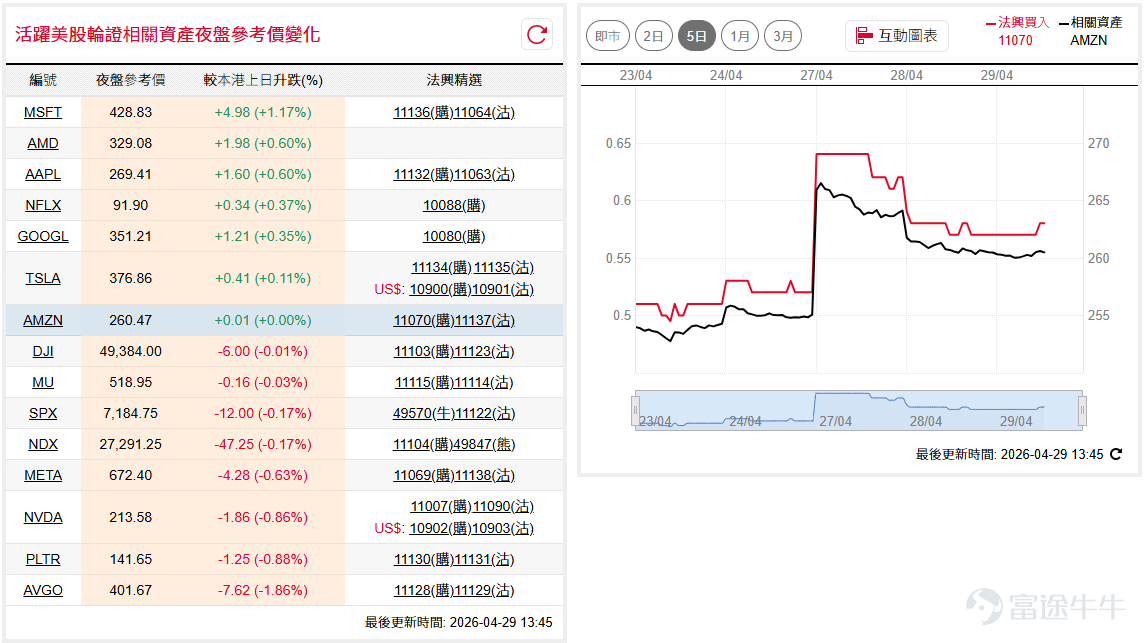Open warrant 10088(購) for NFLX
The height and width of the screenshot is (643, 1146).
[454, 205]
